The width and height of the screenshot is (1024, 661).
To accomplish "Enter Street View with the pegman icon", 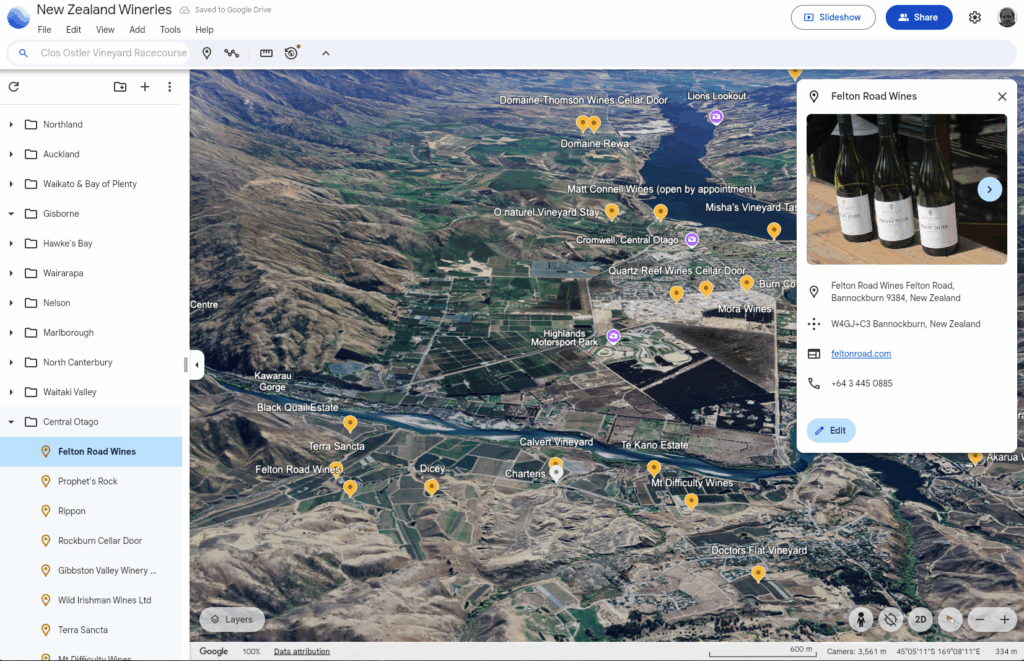I will [861, 619].
